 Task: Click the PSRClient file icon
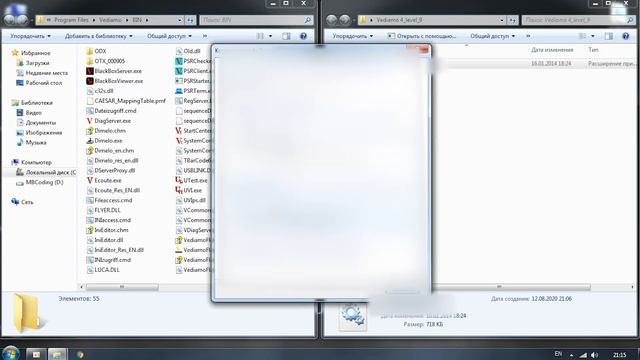[x=179, y=71]
